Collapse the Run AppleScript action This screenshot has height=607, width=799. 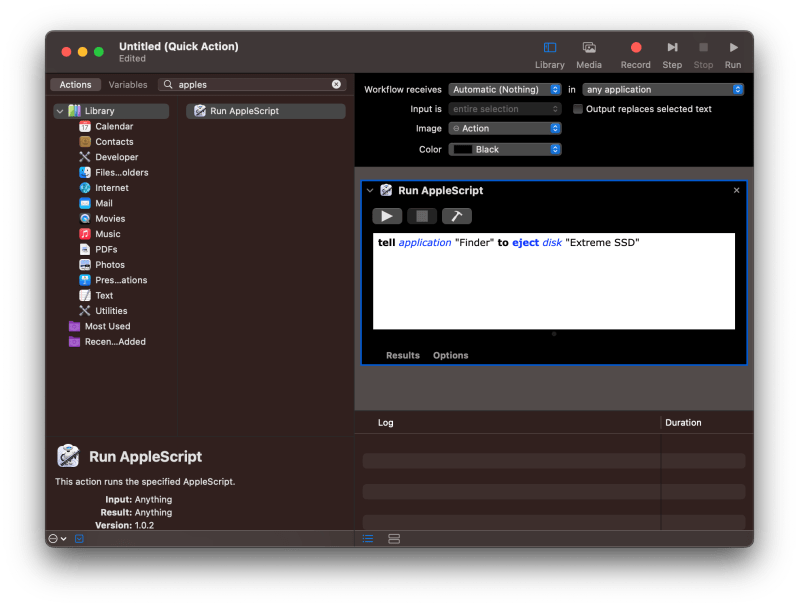(370, 191)
